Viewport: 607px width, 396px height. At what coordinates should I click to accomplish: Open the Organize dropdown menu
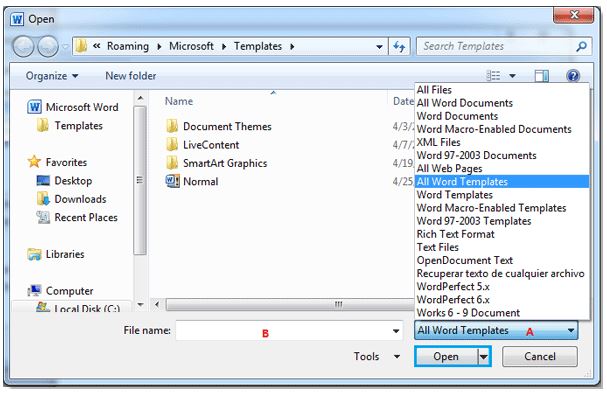click(52, 76)
